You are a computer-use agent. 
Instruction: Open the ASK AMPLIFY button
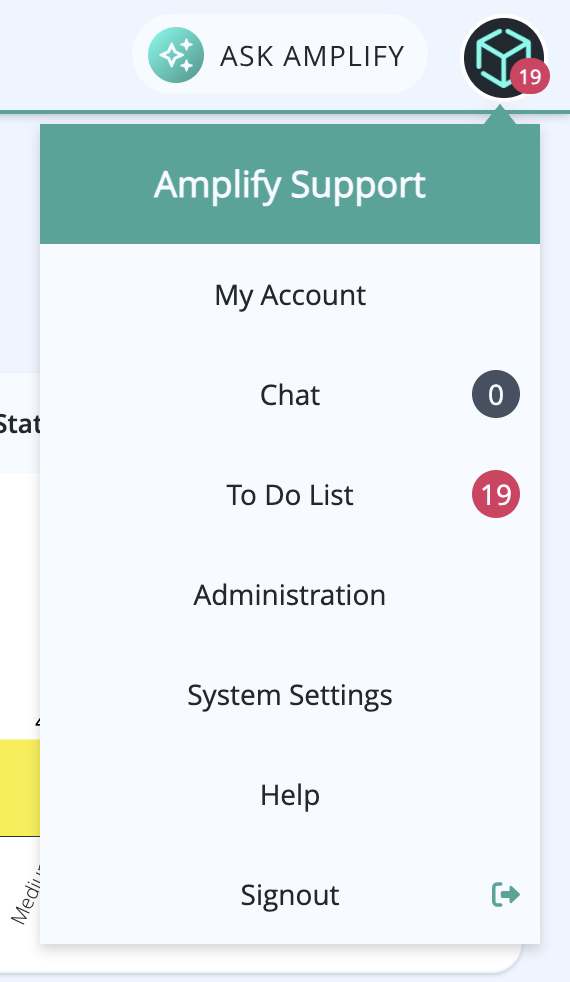[280, 55]
